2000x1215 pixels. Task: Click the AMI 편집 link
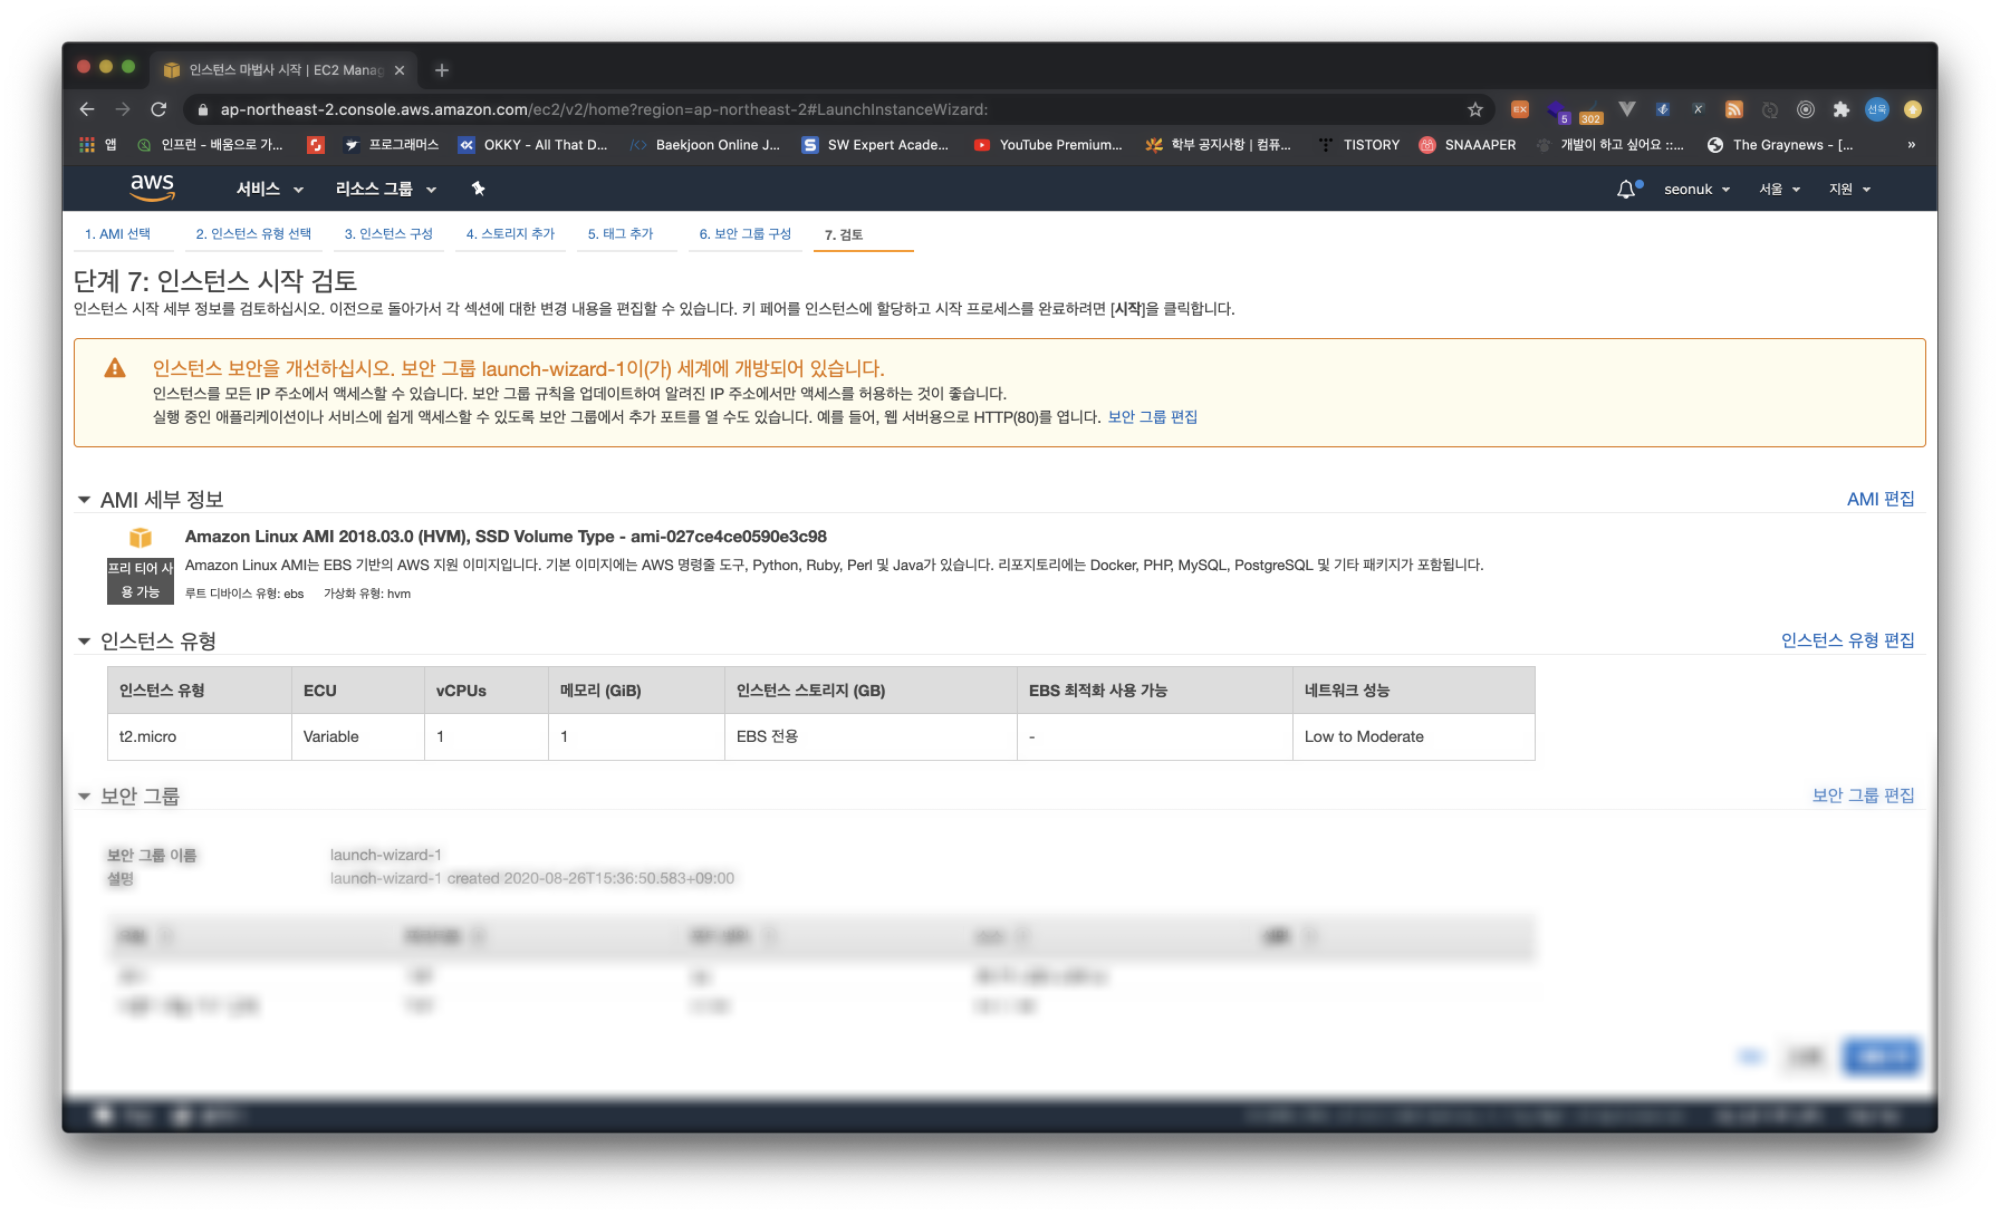(1879, 499)
